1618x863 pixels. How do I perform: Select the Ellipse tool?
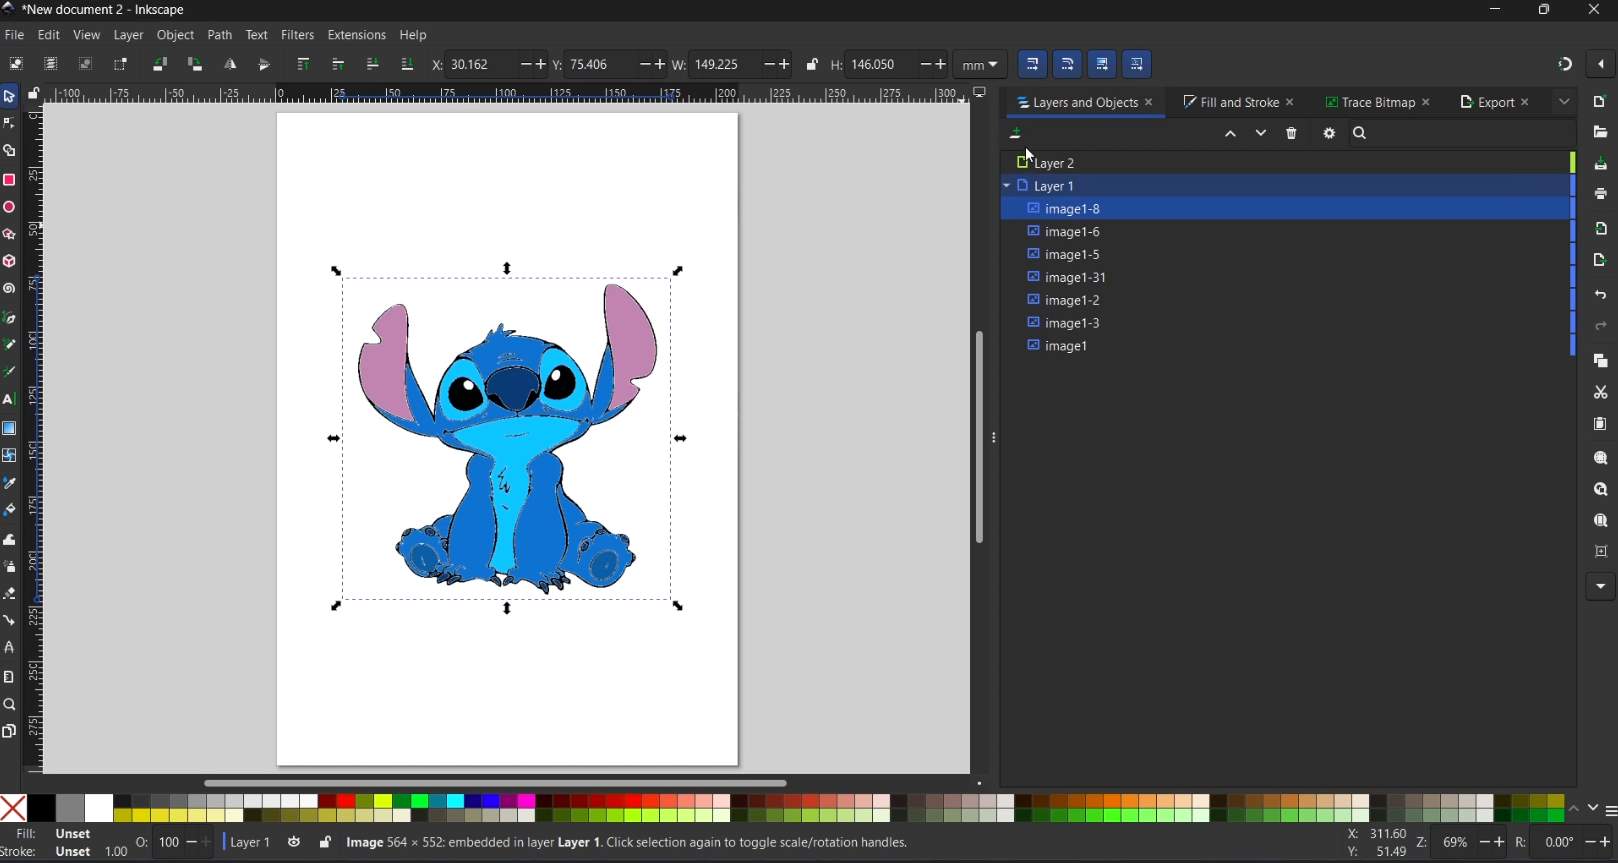pyautogui.click(x=9, y=207)
